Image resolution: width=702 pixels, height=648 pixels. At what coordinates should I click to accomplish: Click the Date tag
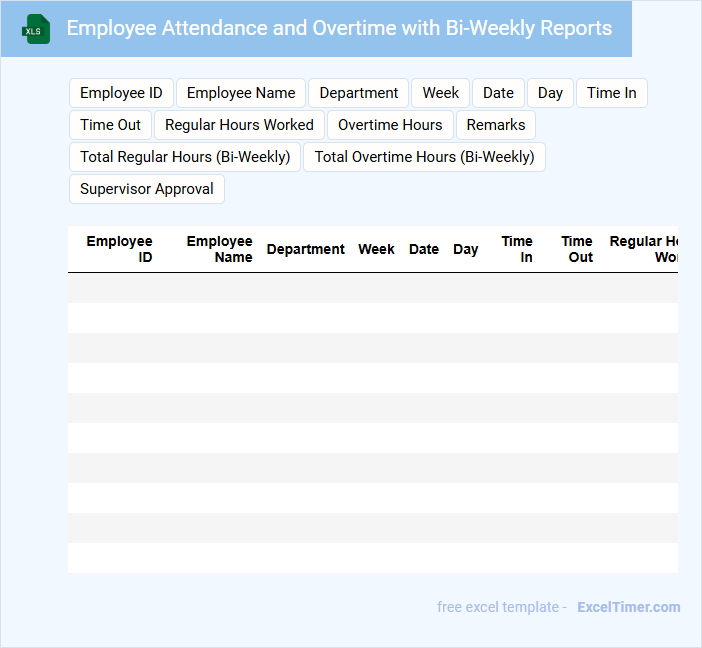498,93
